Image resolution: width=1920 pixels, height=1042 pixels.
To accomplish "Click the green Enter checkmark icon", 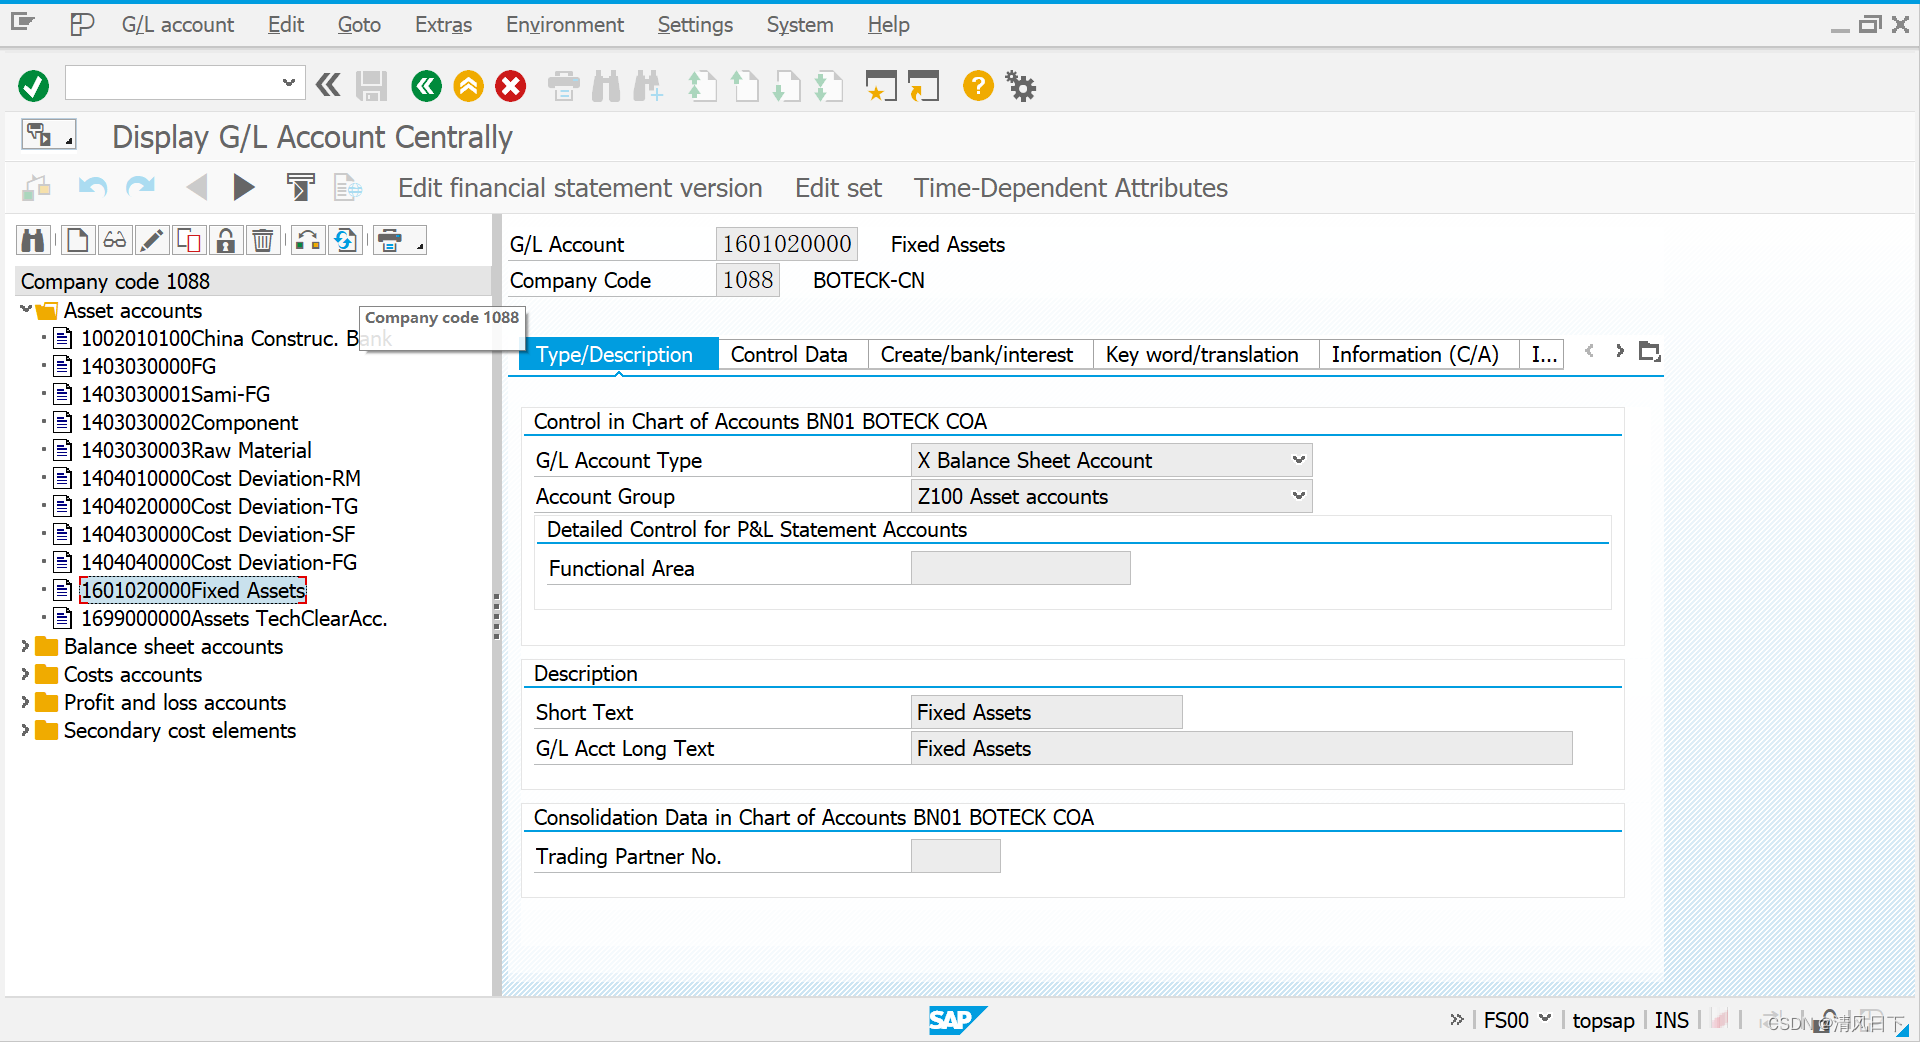I will [x=33, y=86].
